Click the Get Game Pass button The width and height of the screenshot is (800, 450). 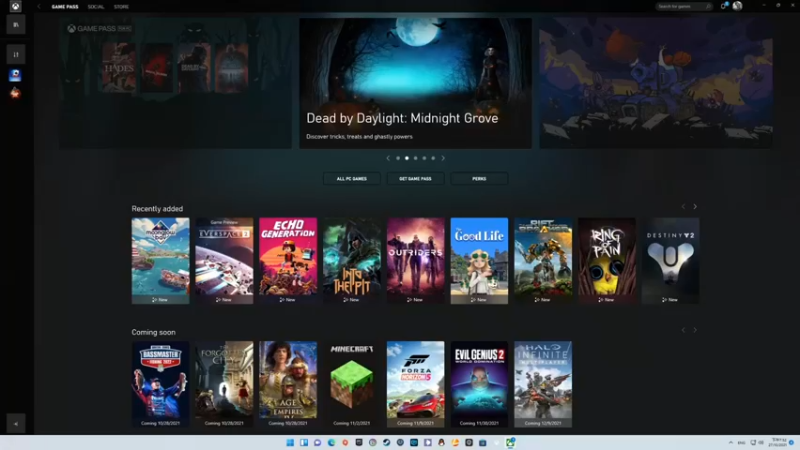[x=415, y=179]
